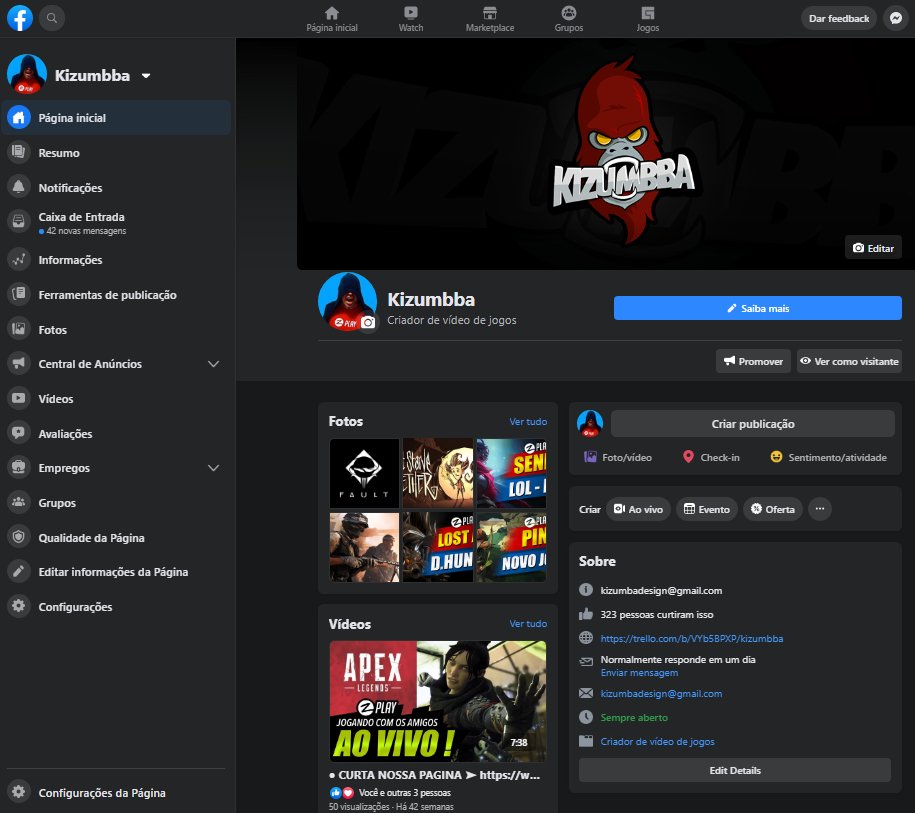This screenshot has height=813, width=915.
Task: Open Configurações gear in the sidebar
Action: (117, 607)
